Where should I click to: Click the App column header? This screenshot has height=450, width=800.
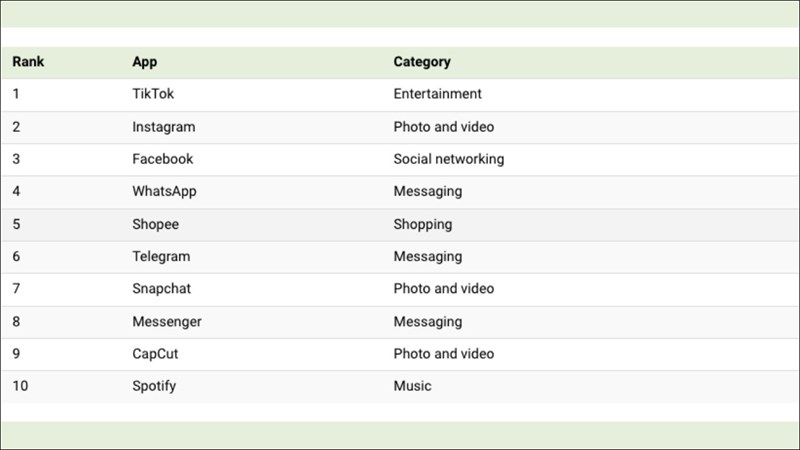(145, 62)
